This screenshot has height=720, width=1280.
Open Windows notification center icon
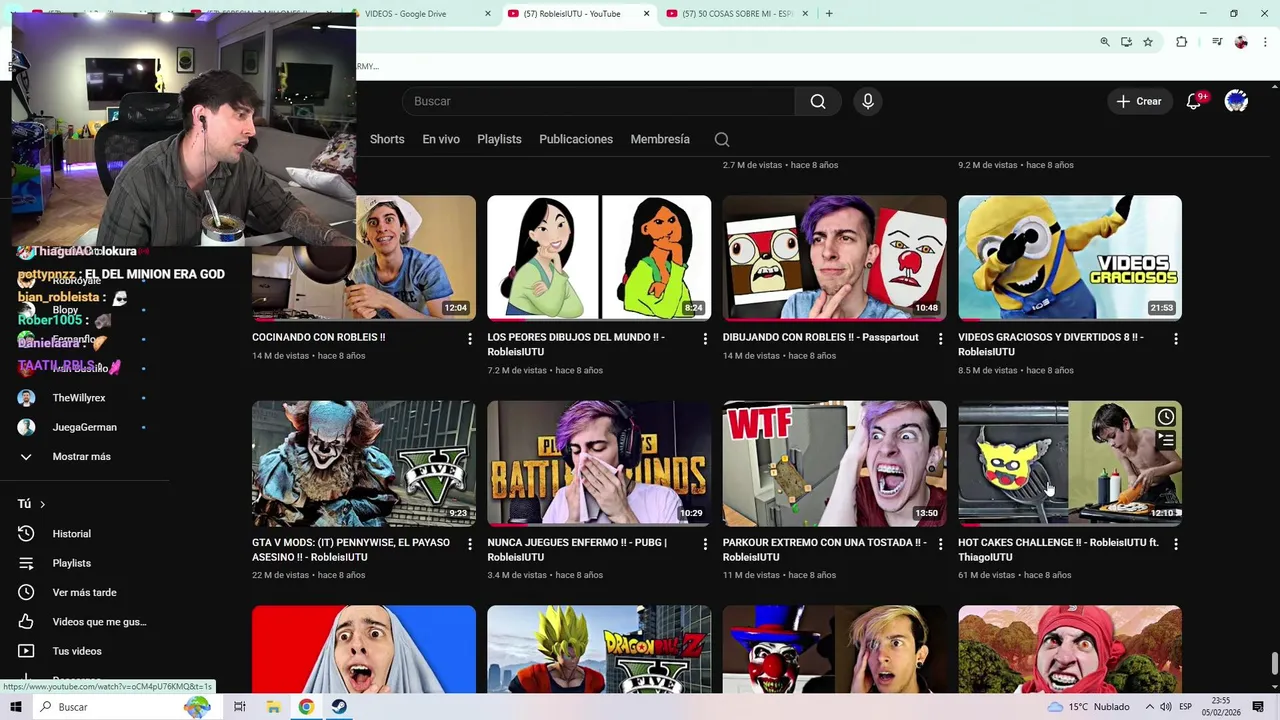click(1258, 707)
